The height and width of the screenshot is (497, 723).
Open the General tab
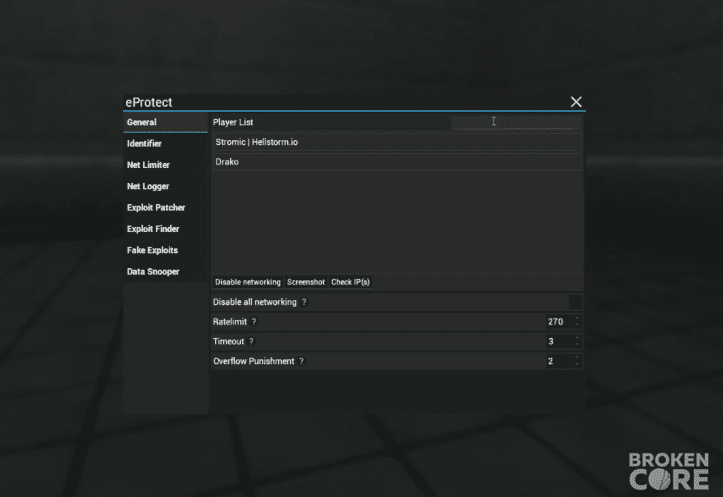165,122
